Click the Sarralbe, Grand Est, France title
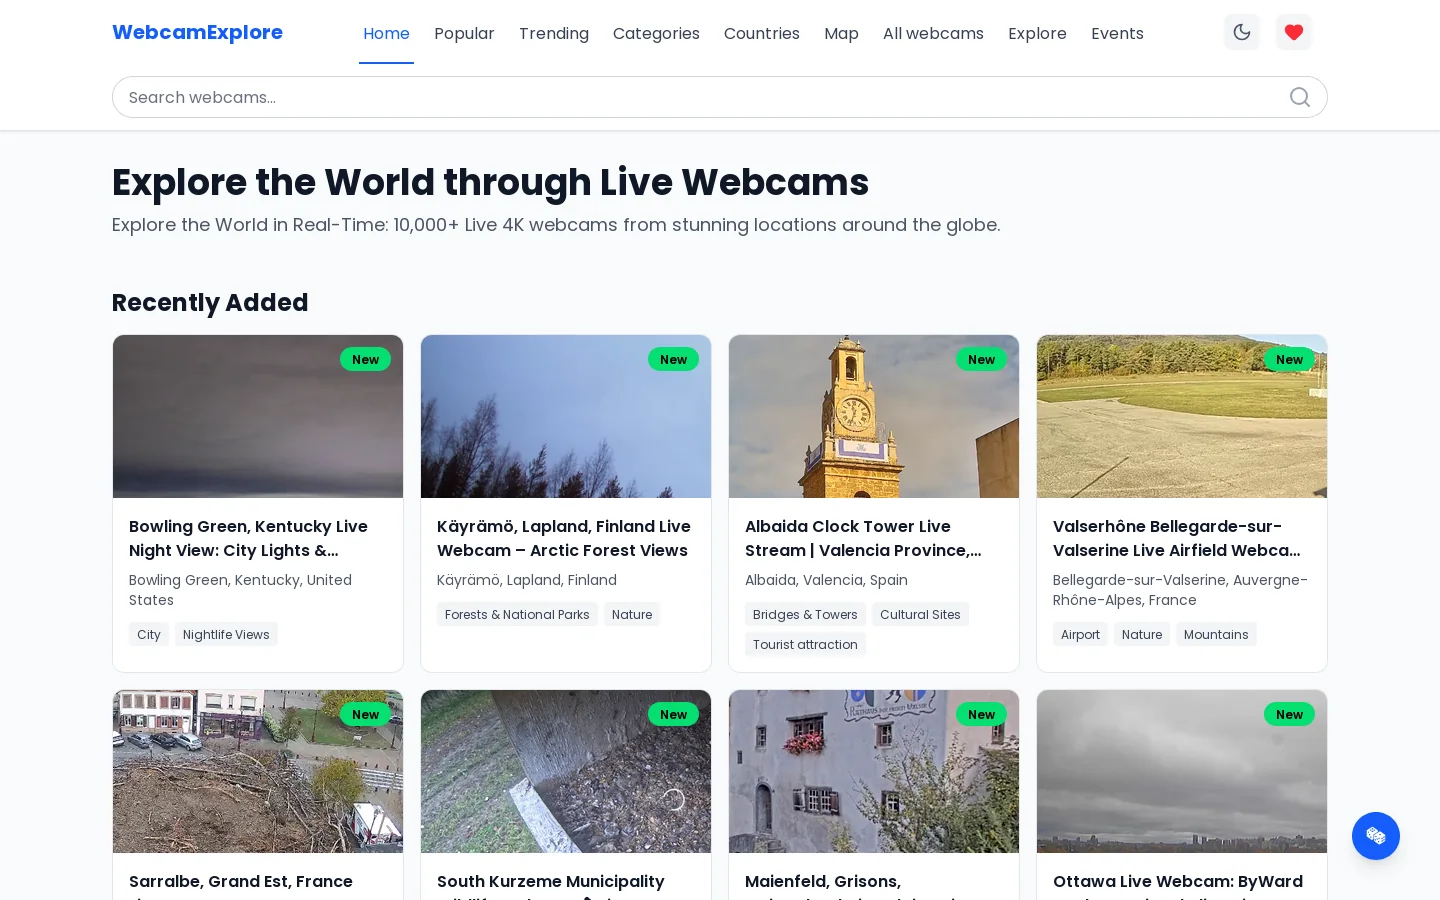The image size is (1440, 900). (x=241, y=881)
